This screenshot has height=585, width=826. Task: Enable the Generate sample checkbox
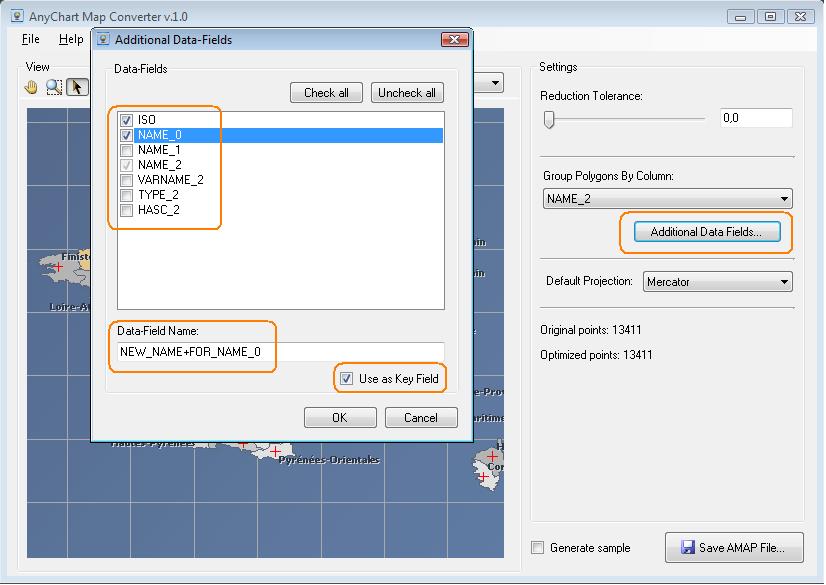[x=538, y=548]
